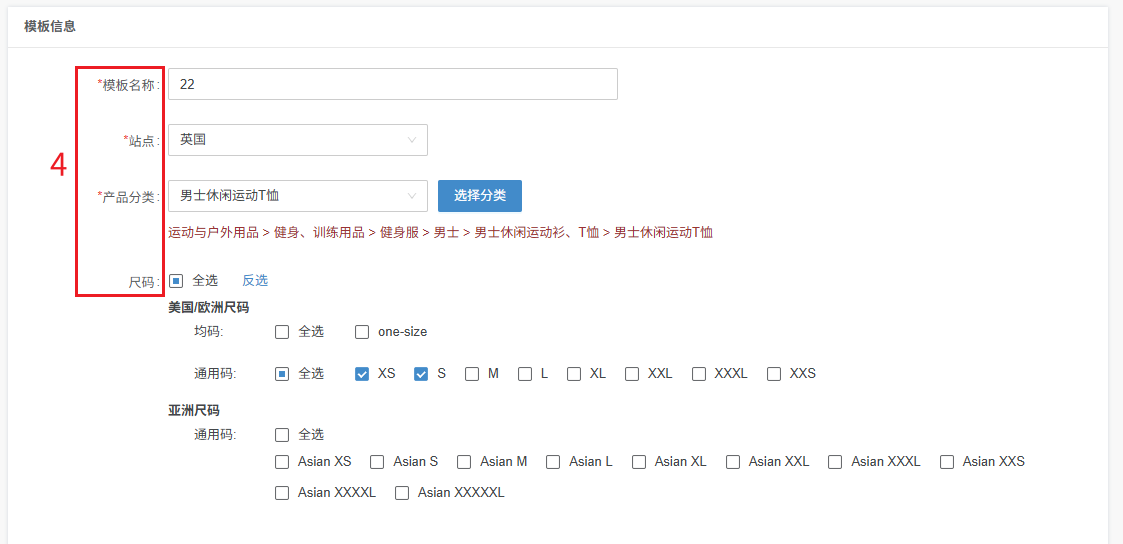Click the 选择分类 button
Screen dimensions: 1123x544
(479, 196)
